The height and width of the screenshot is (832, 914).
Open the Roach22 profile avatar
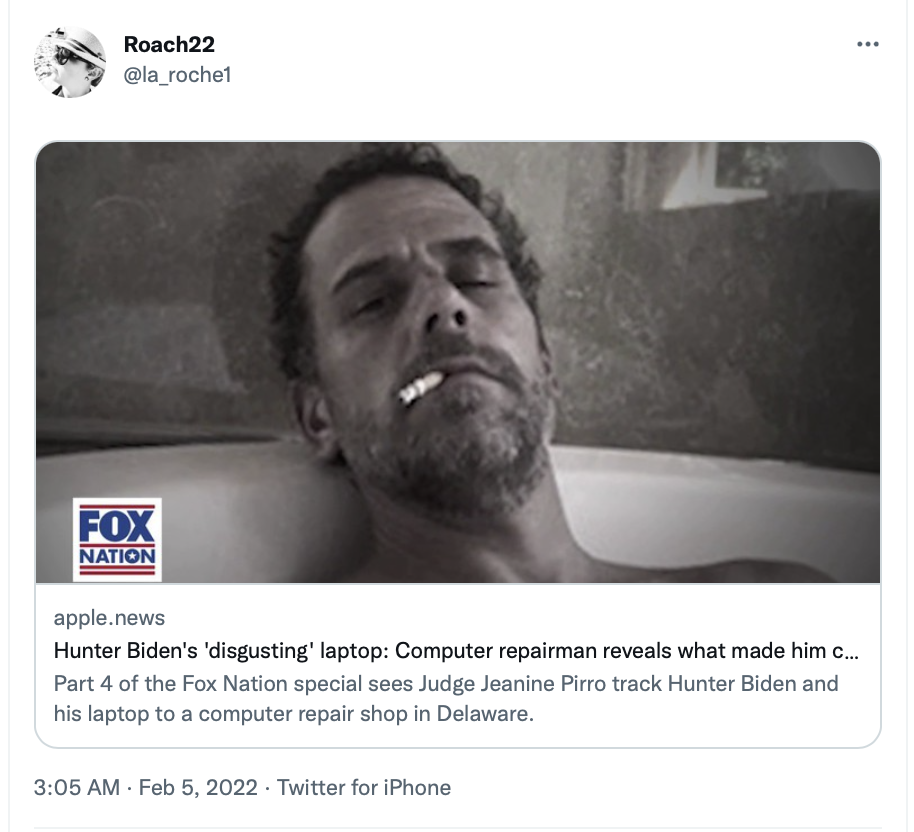70,62
